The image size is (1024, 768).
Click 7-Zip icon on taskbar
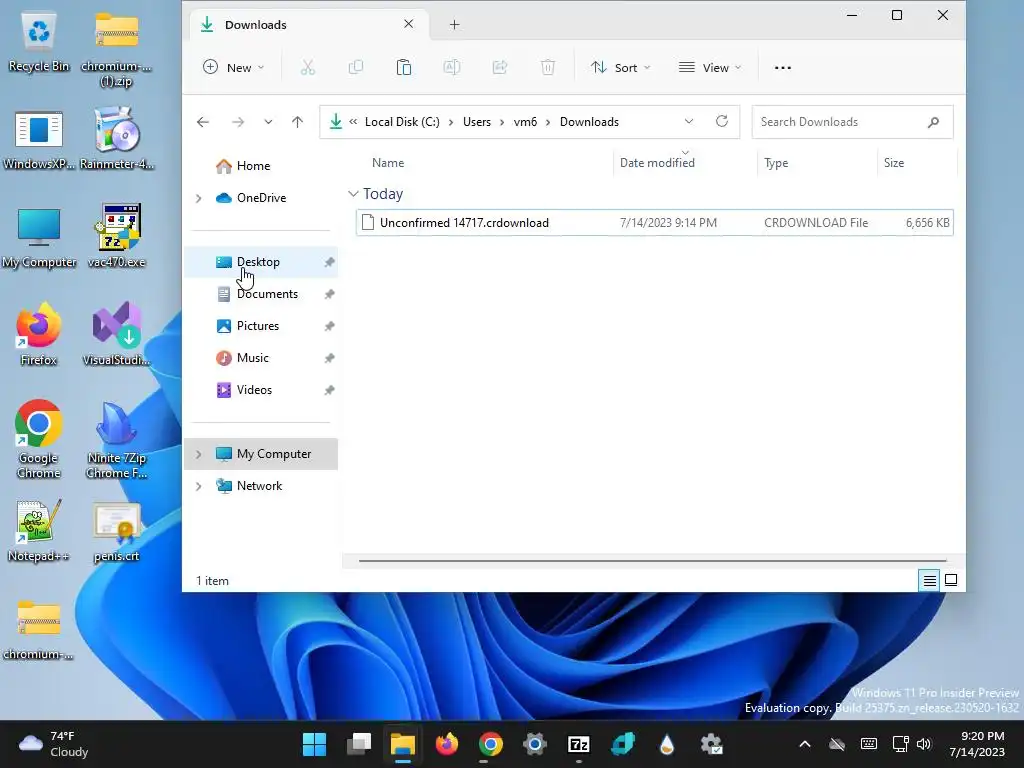tap(579, 744)
